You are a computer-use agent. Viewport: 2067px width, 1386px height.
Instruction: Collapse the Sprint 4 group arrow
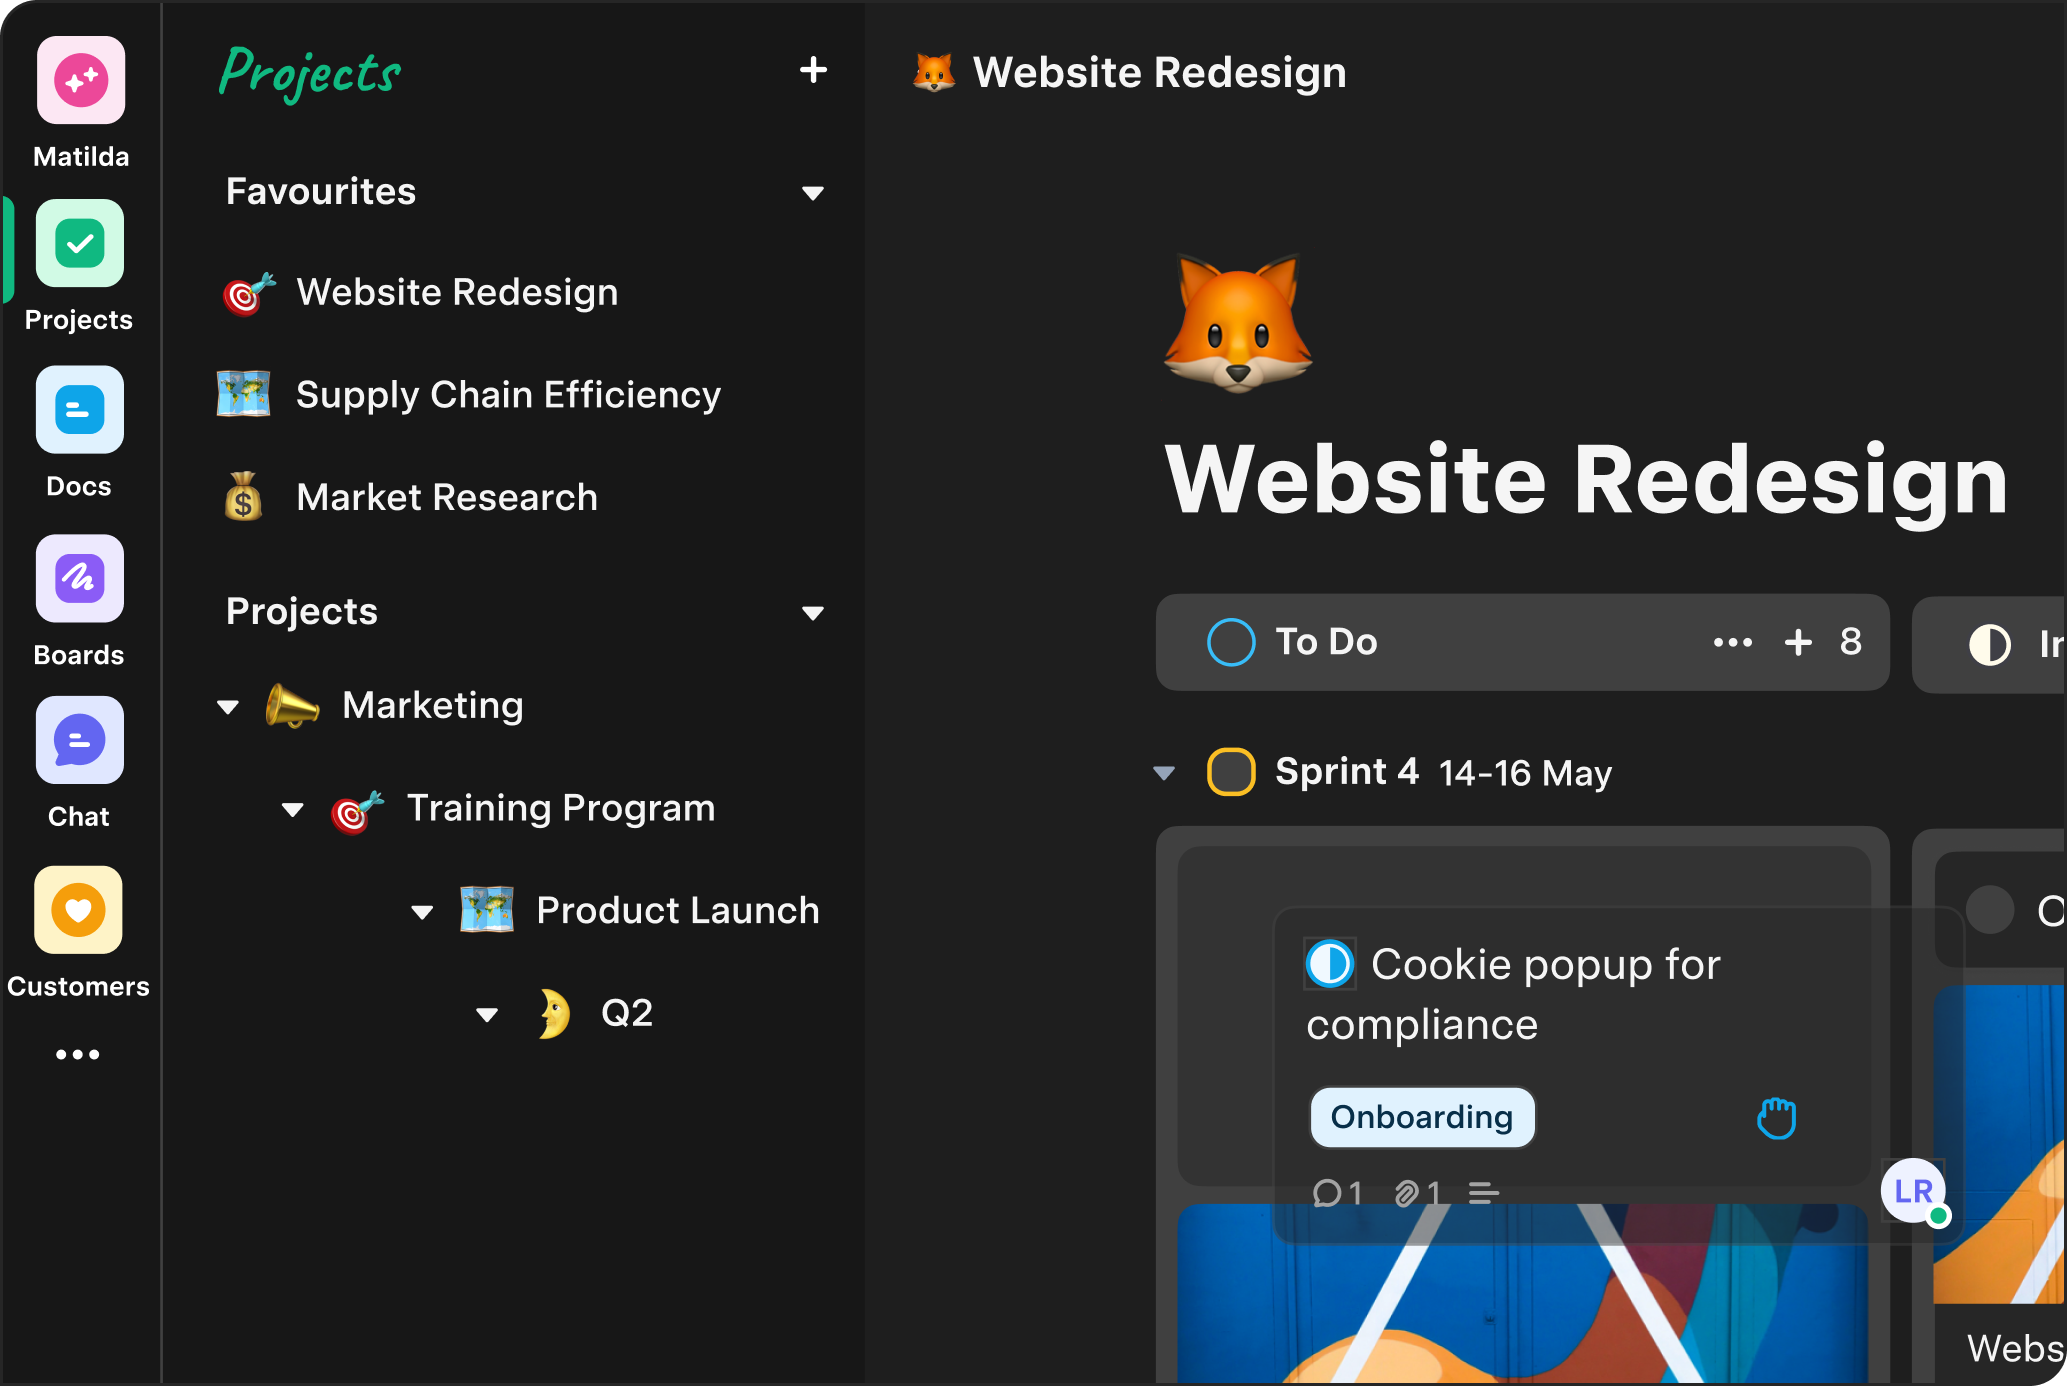point(1164,772)
